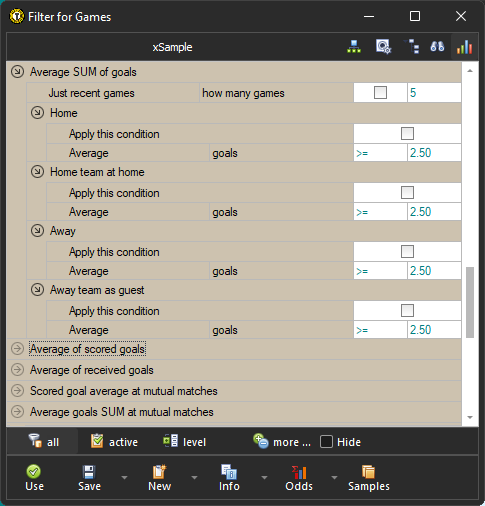Click the more ... button
485x506 pixels.
tap(282, 442)
